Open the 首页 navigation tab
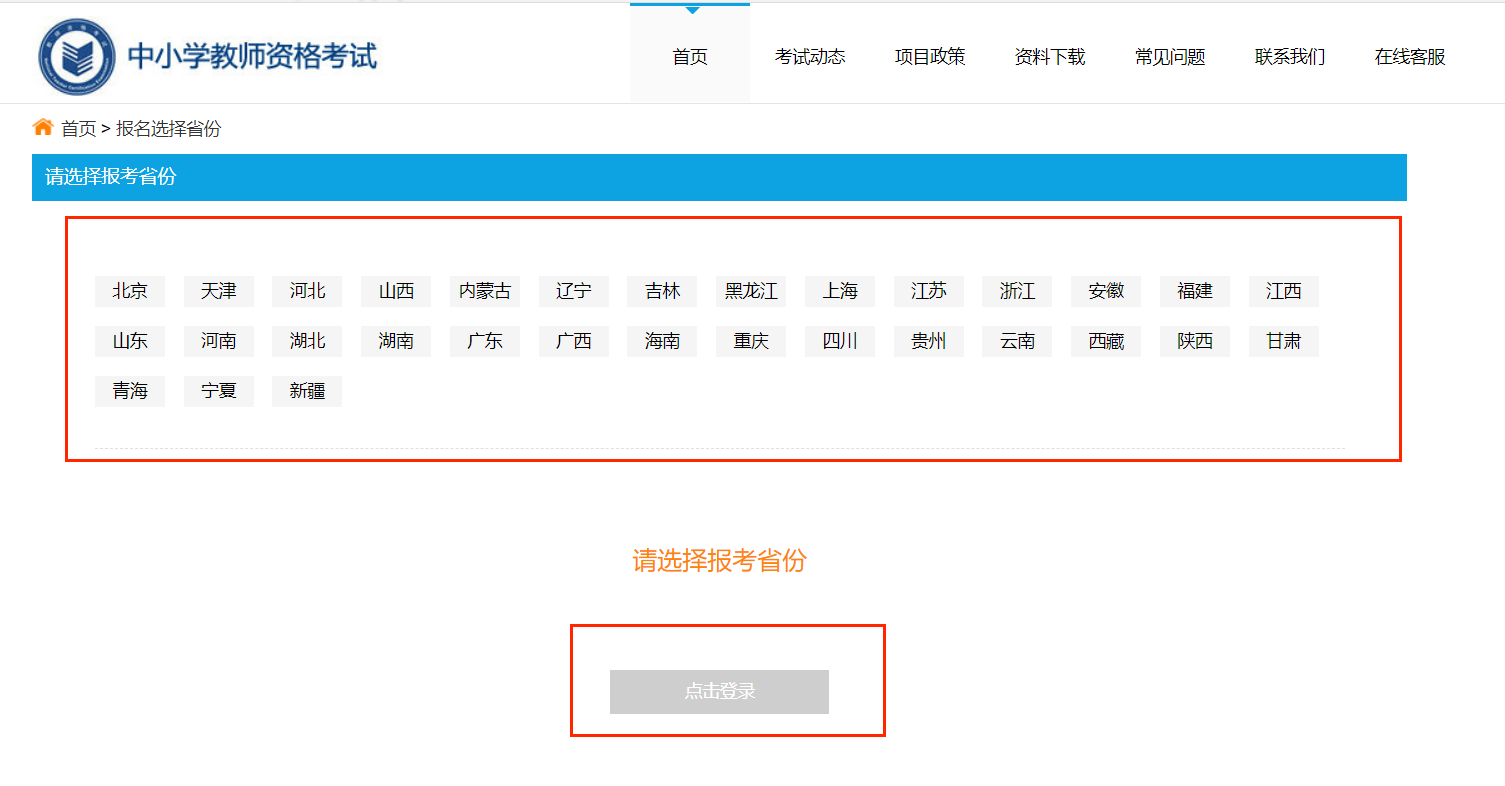 pyautogui.click(x=690, y=57)
